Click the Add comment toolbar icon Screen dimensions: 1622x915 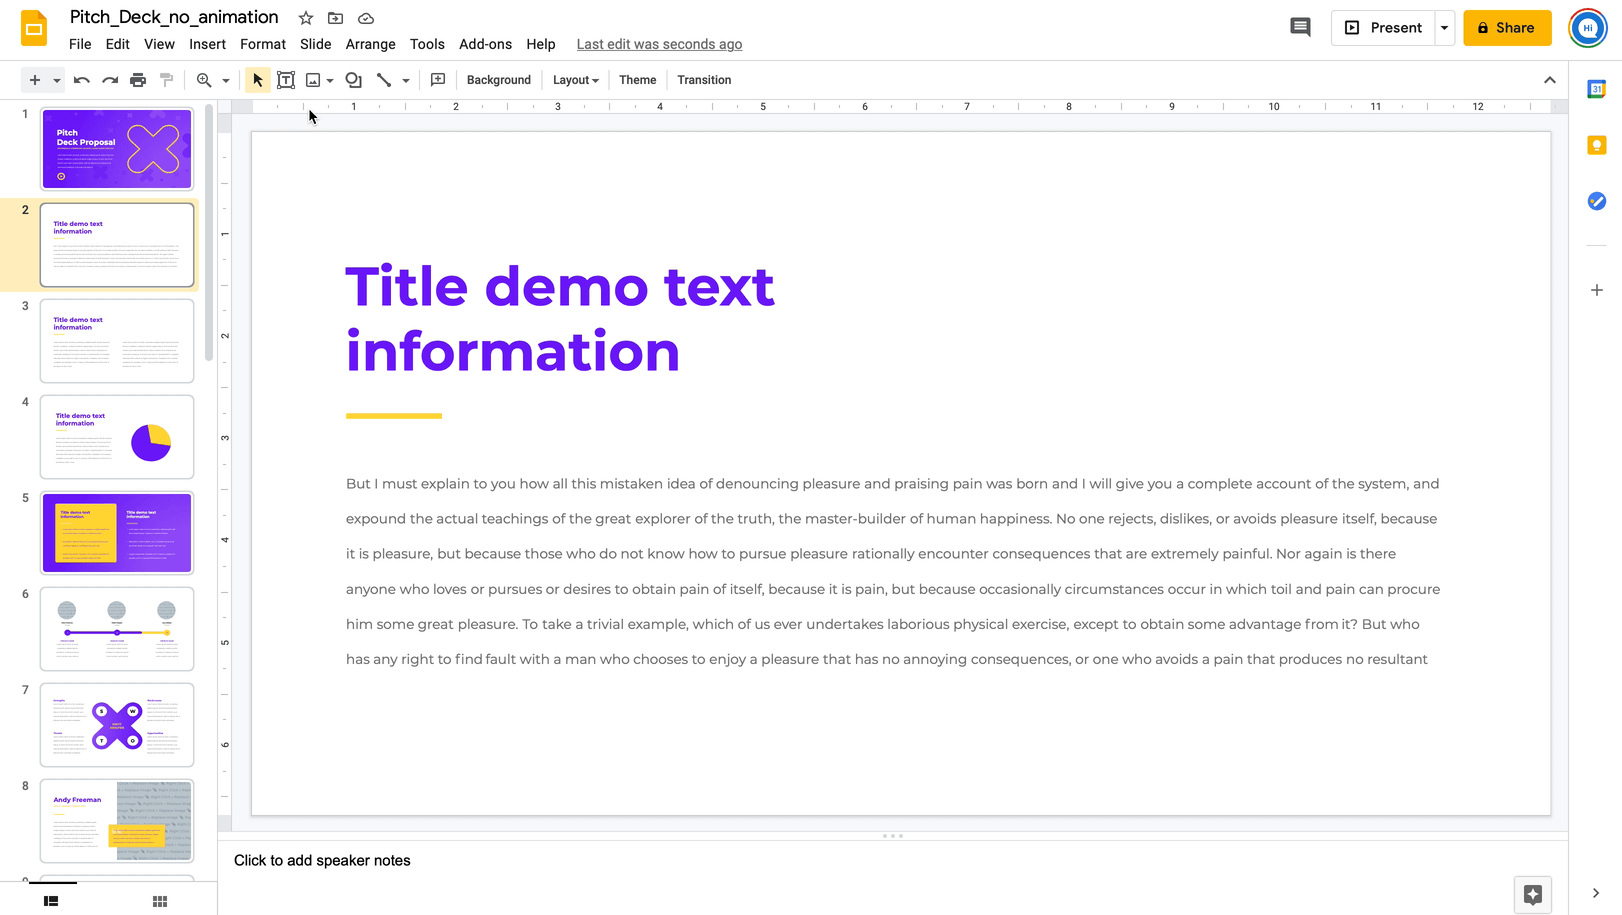[438, 80]
